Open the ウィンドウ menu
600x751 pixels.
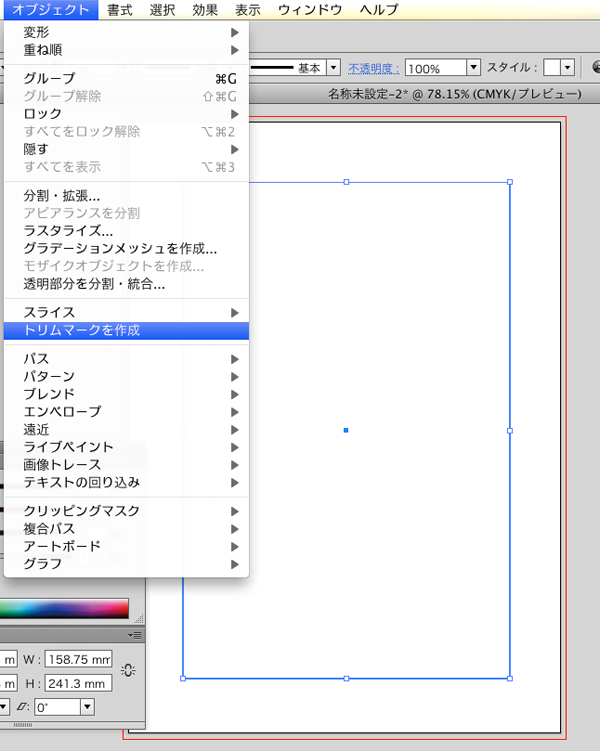310,10
